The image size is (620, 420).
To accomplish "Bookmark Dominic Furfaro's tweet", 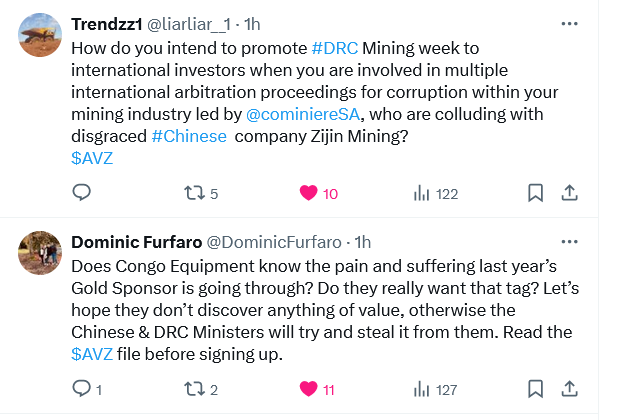I will click(x=535, y=389).
